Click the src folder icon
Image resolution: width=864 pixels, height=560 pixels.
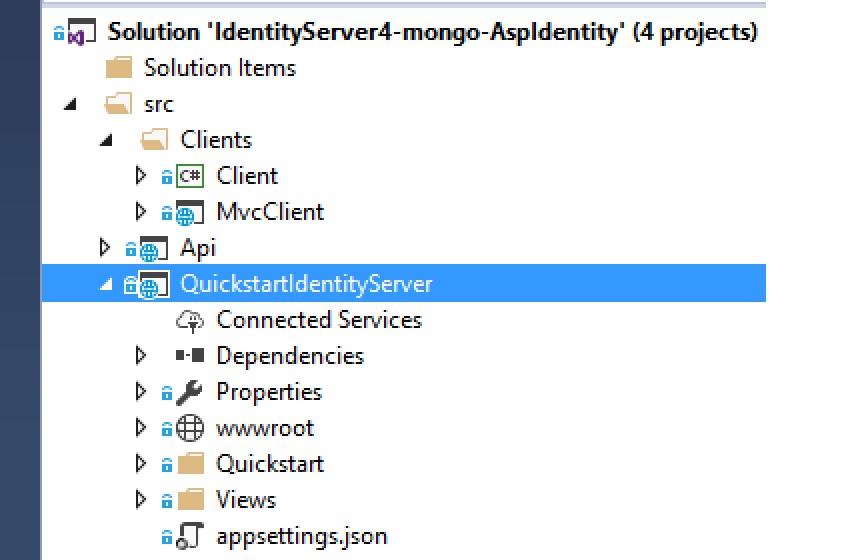point(118,104)
